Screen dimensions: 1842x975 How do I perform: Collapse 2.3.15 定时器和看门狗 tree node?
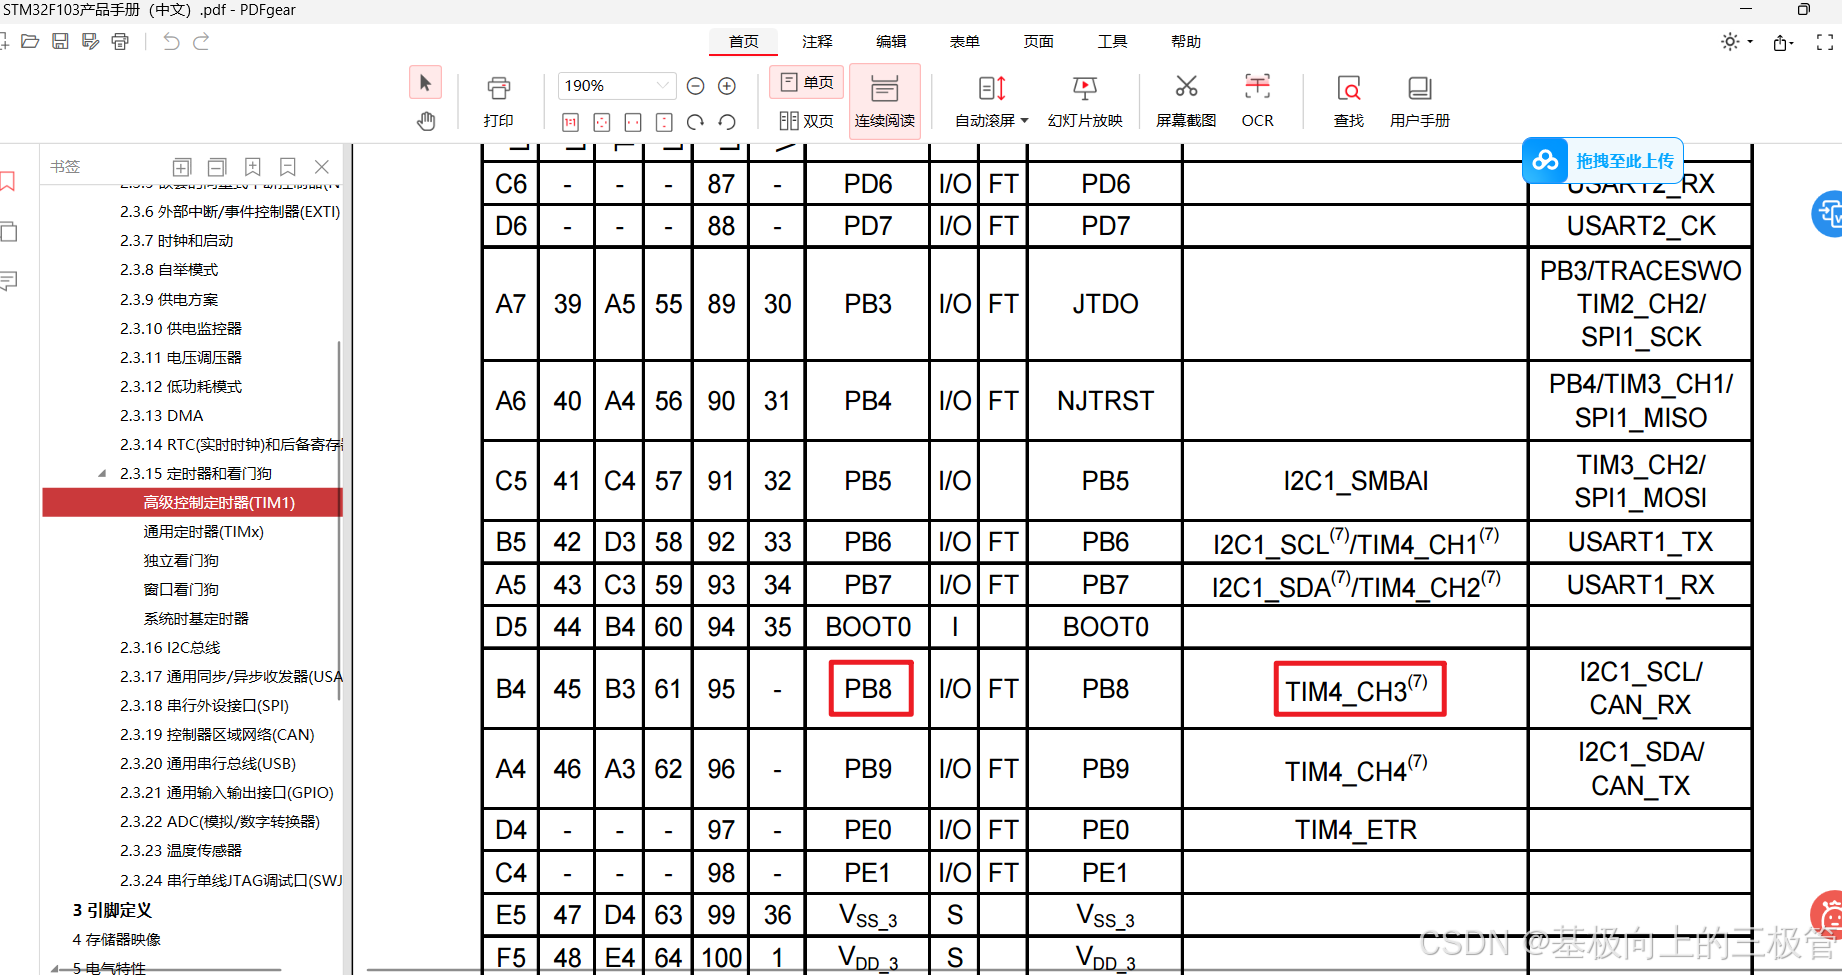click(102, 473)
